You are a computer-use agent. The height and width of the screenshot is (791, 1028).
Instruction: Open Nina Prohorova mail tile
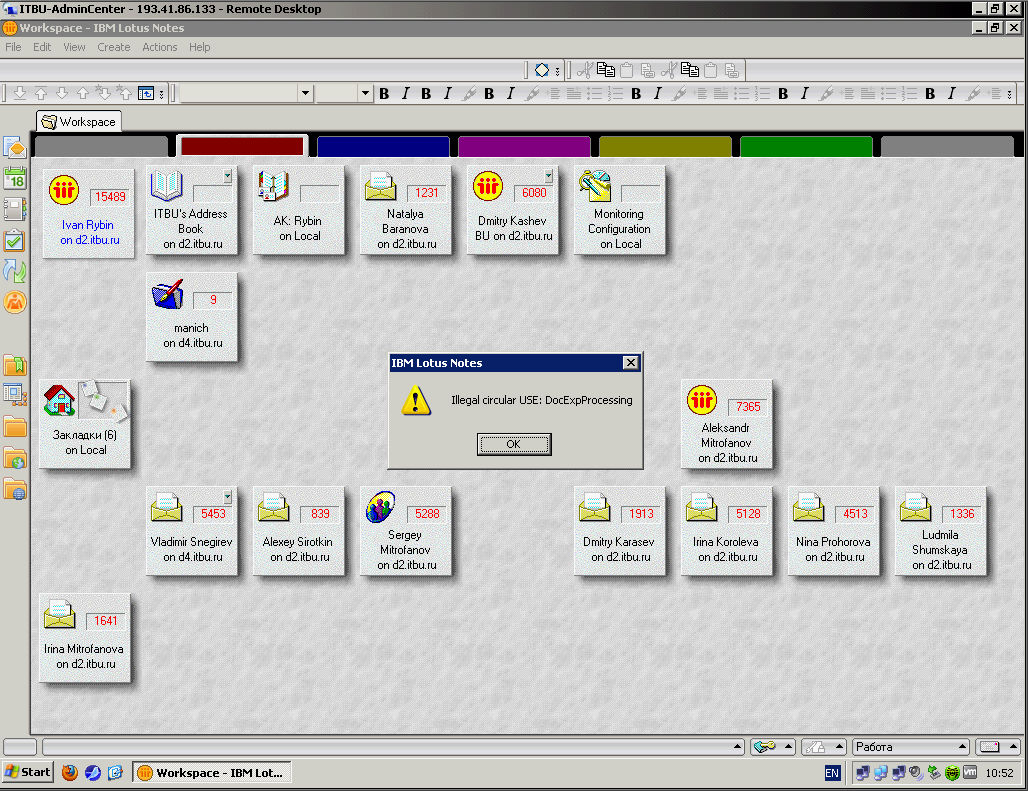(x=833, y=531)
